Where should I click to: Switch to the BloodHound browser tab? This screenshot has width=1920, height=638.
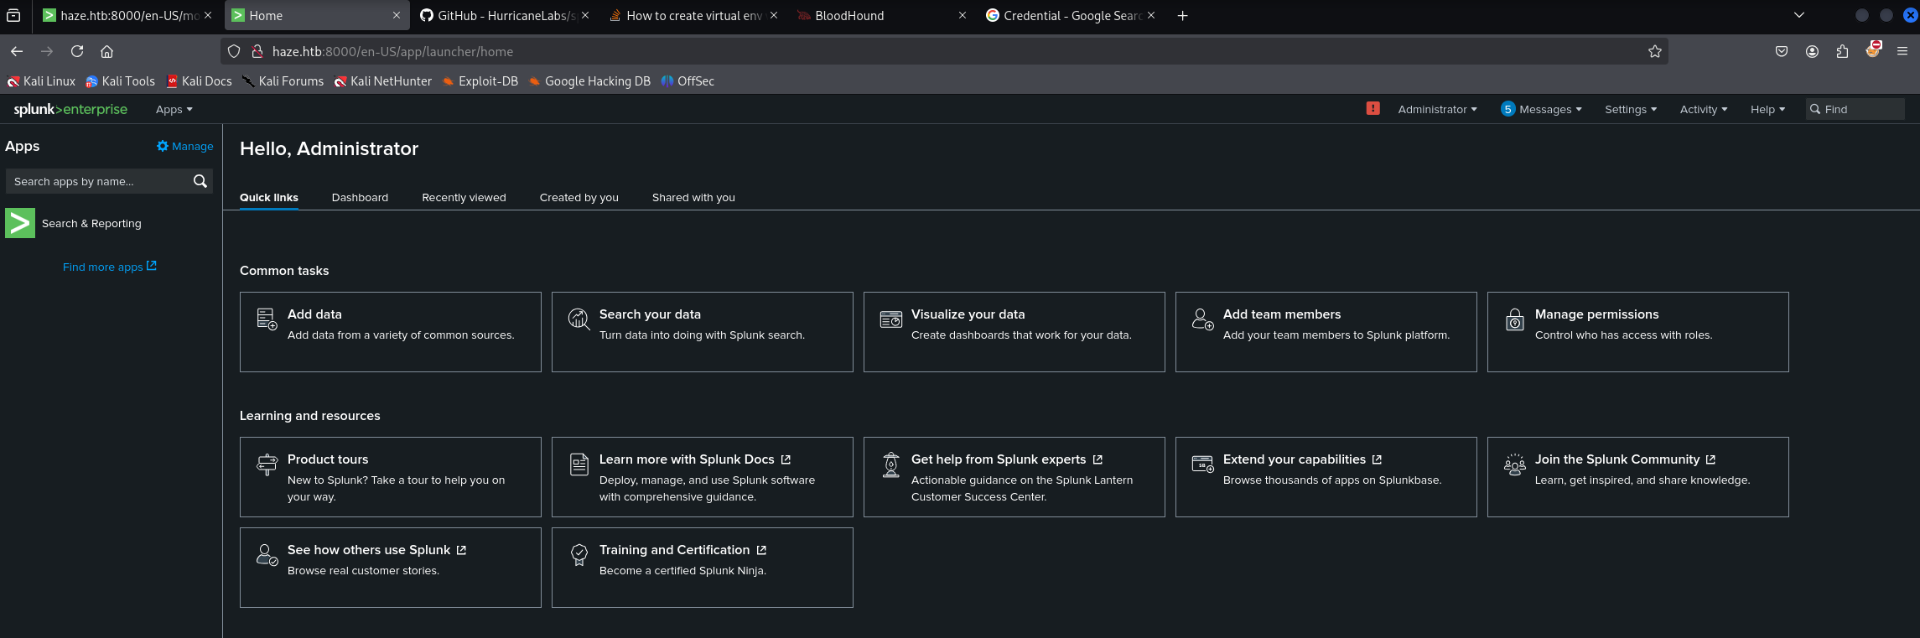(882, 15)
